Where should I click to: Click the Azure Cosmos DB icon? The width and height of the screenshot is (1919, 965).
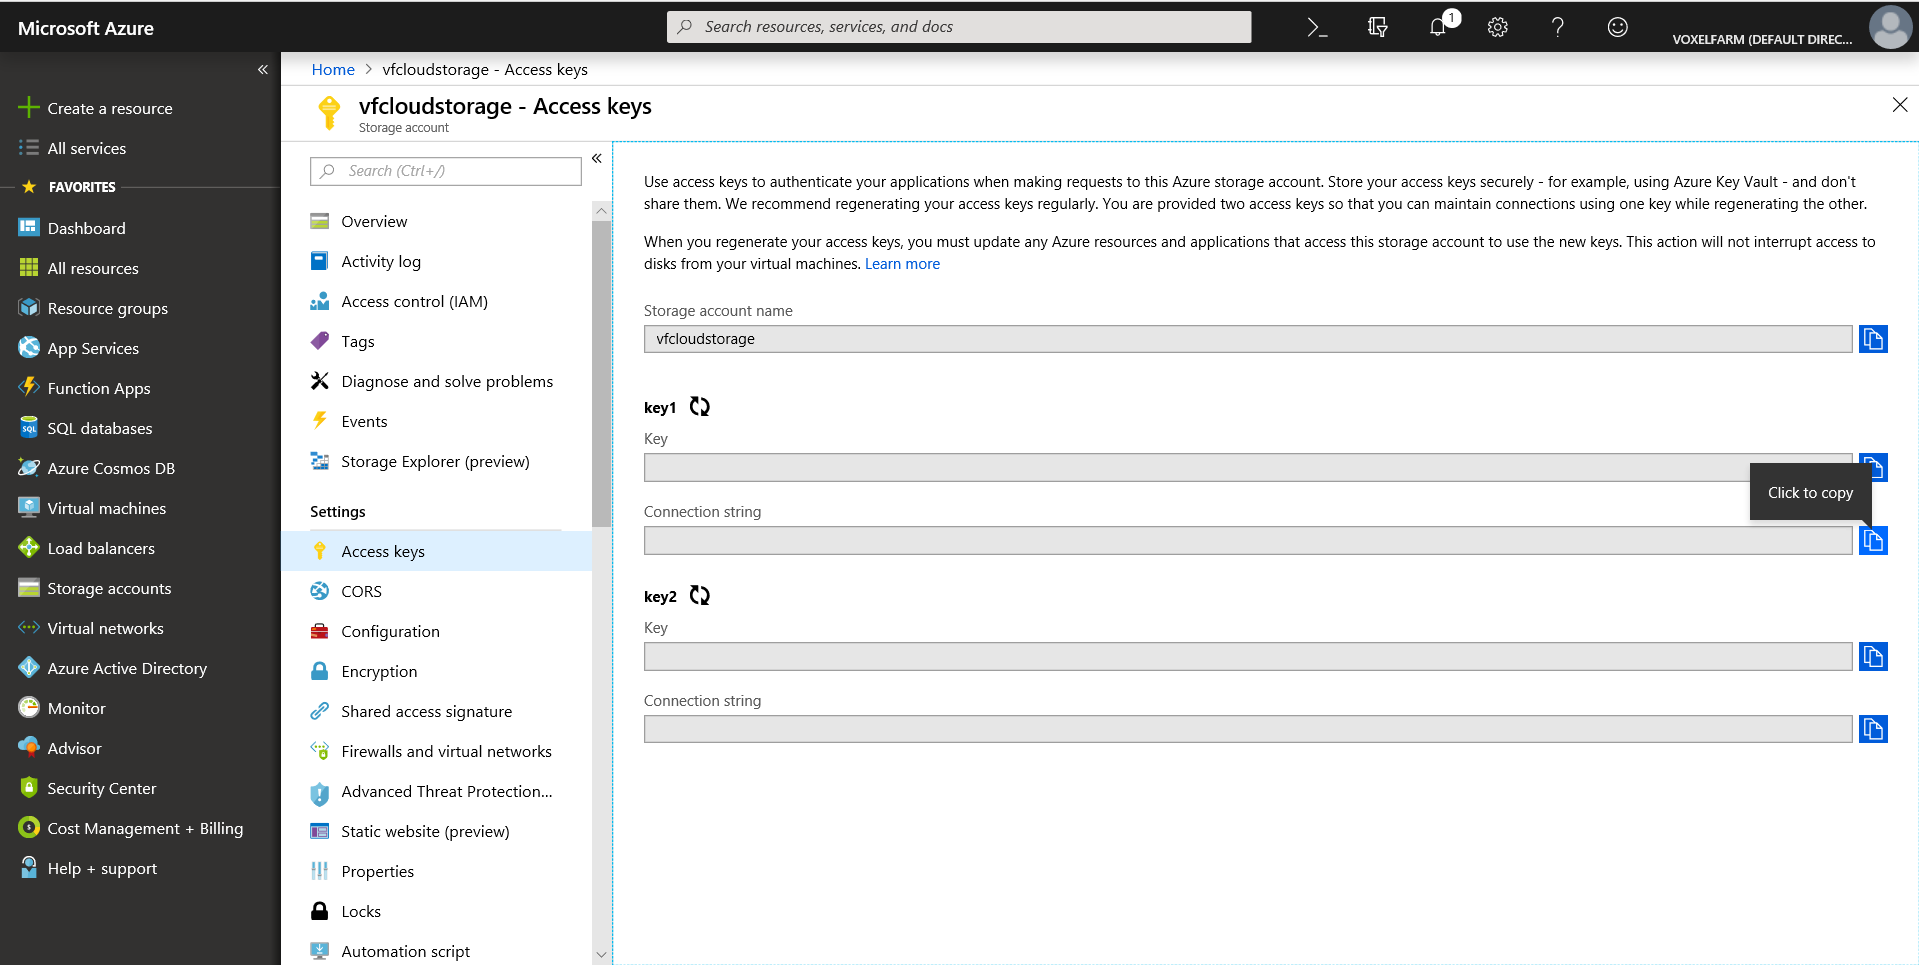click(x=29, y=468)
